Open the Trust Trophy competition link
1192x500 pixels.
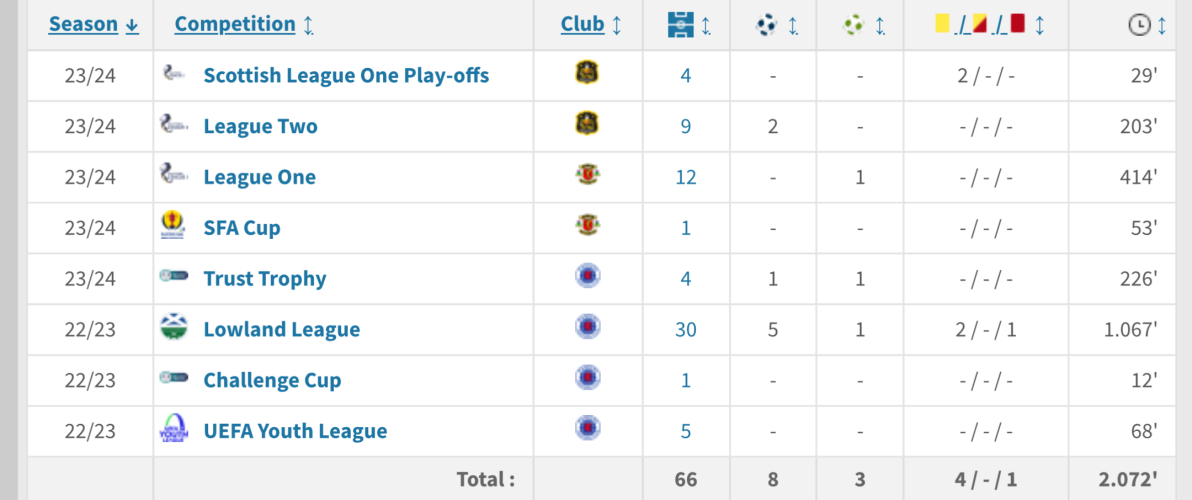click(265, 278)
